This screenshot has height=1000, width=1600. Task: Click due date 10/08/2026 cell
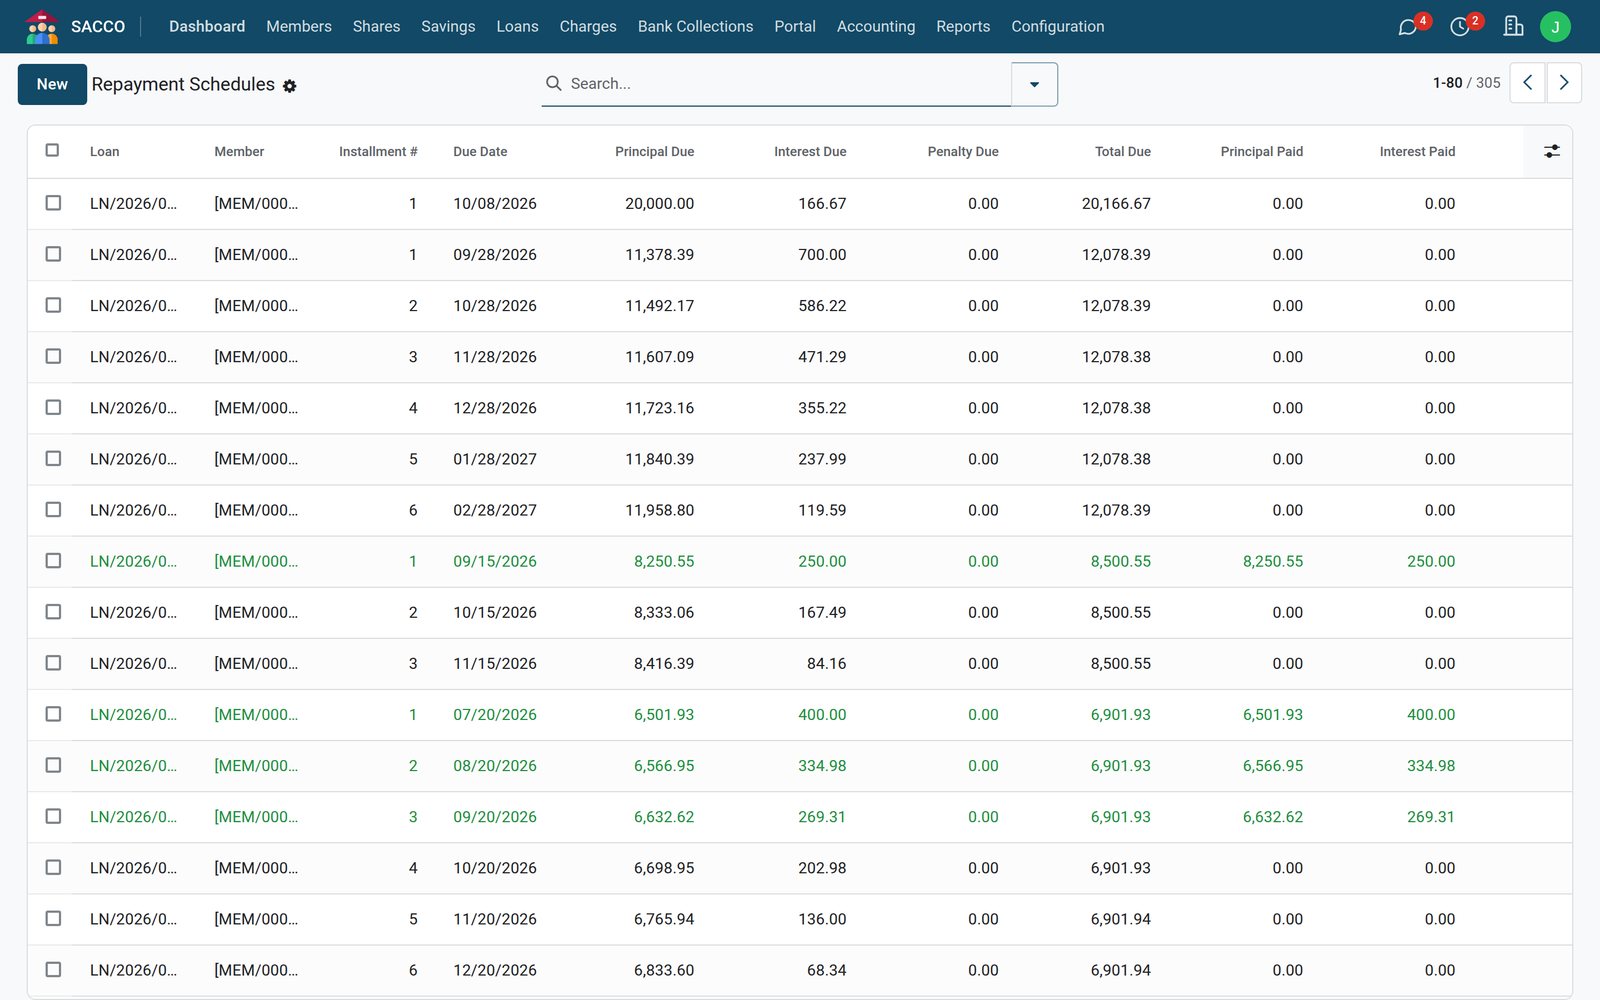495,204
